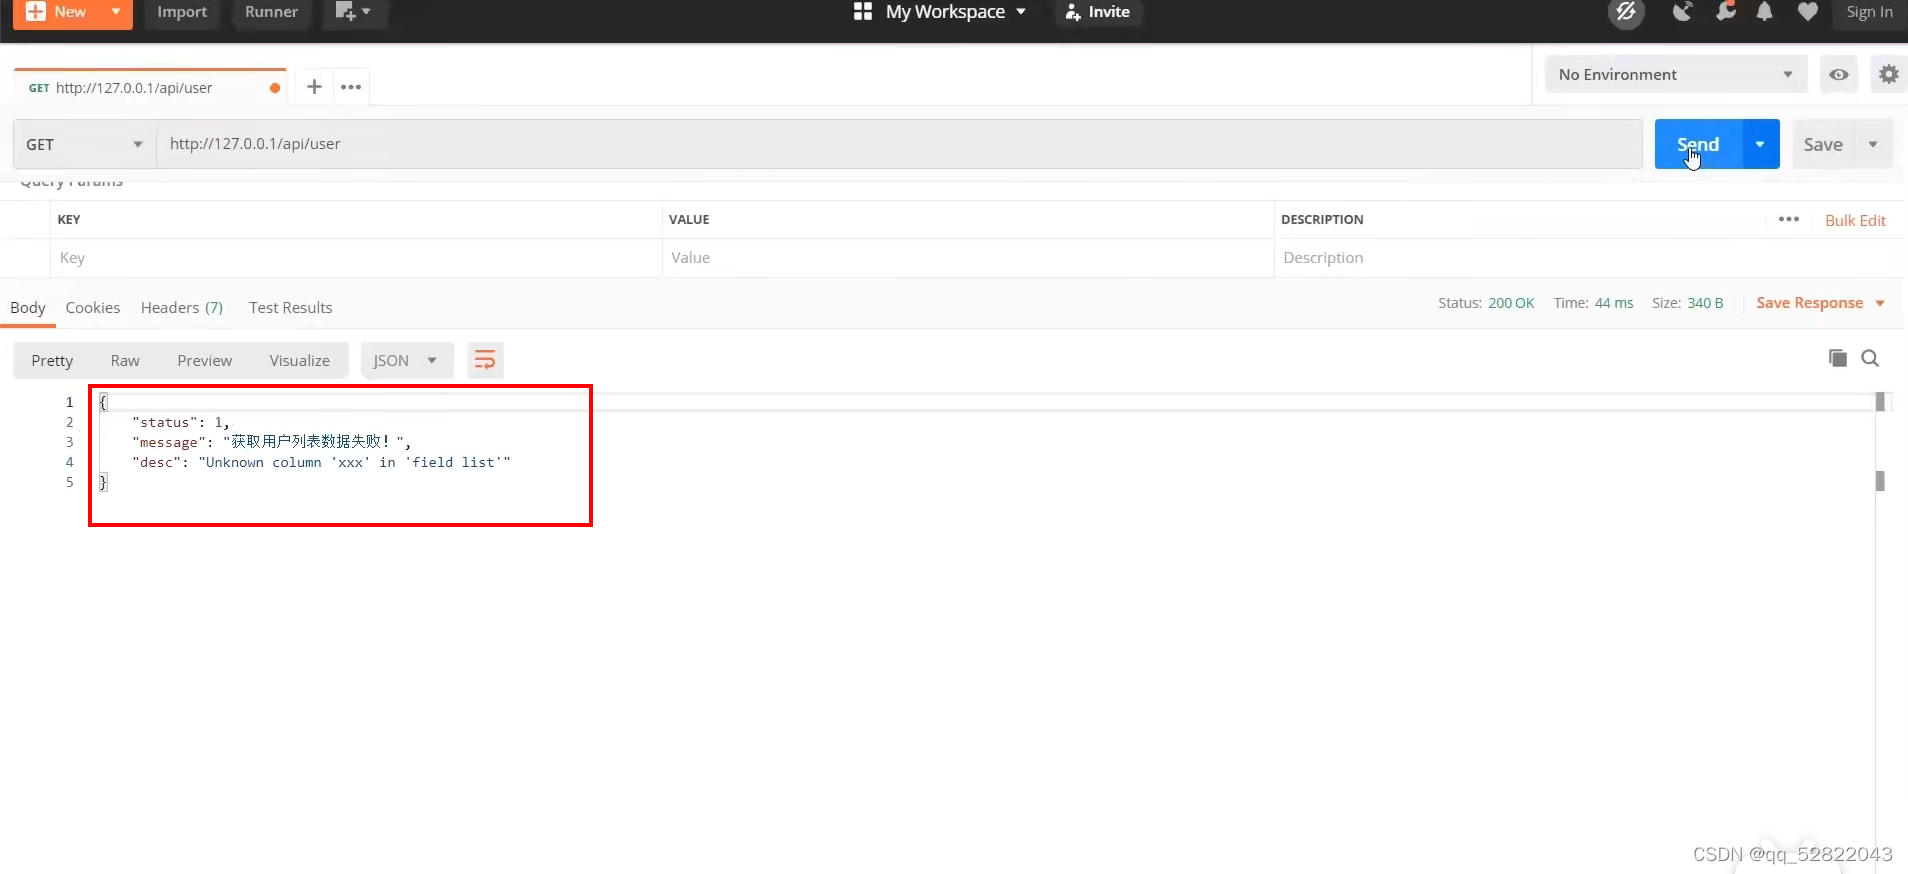This screenshot has height=874, width=1908.
Task: Click Sign In
Action: [x=1869, y=12]
